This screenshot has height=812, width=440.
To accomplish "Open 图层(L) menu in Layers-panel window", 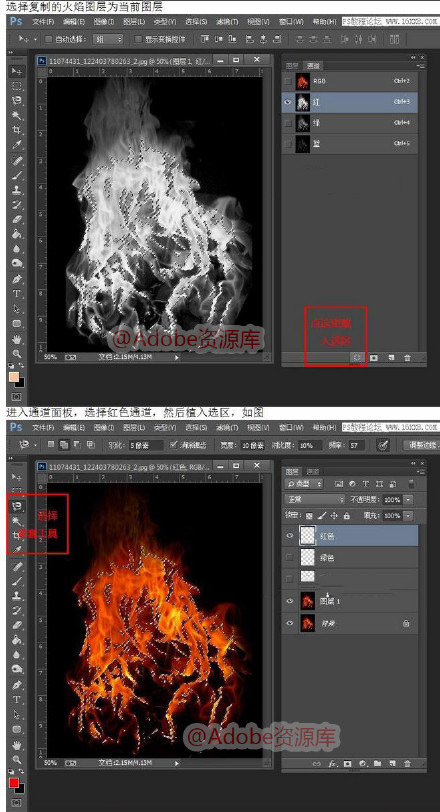I will [x=134, y=428].
